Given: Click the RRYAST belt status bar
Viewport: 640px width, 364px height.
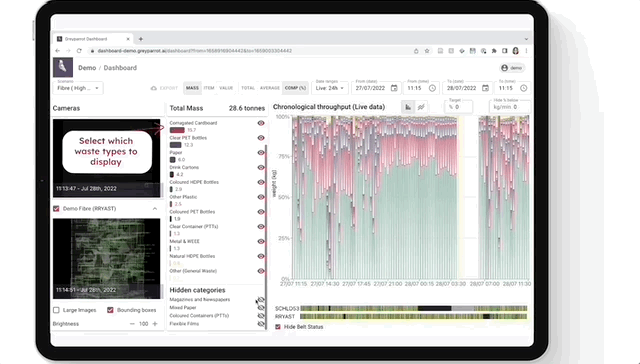Looking at the screenshot, I should pyautogui.click(x=414, y=317).
